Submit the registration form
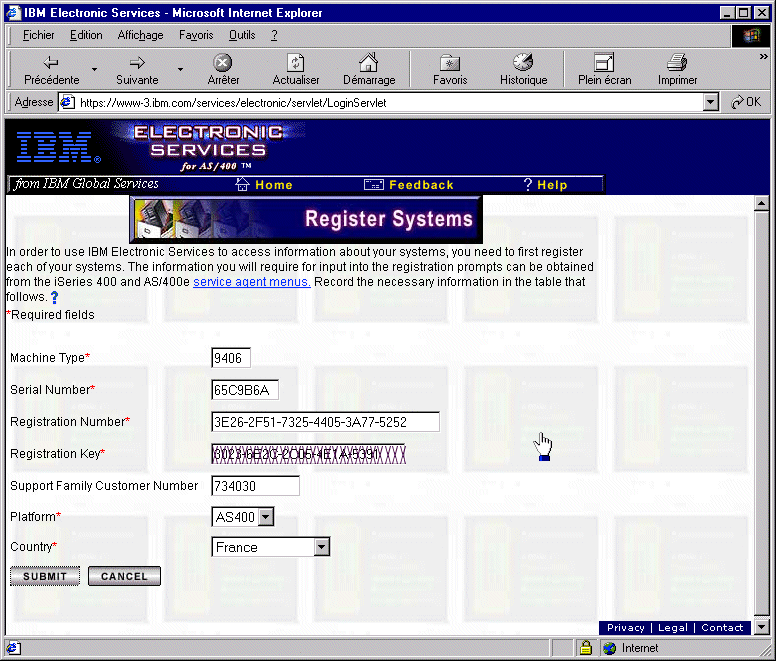Viewport: 776px width, 661px height. pos(45,576)
